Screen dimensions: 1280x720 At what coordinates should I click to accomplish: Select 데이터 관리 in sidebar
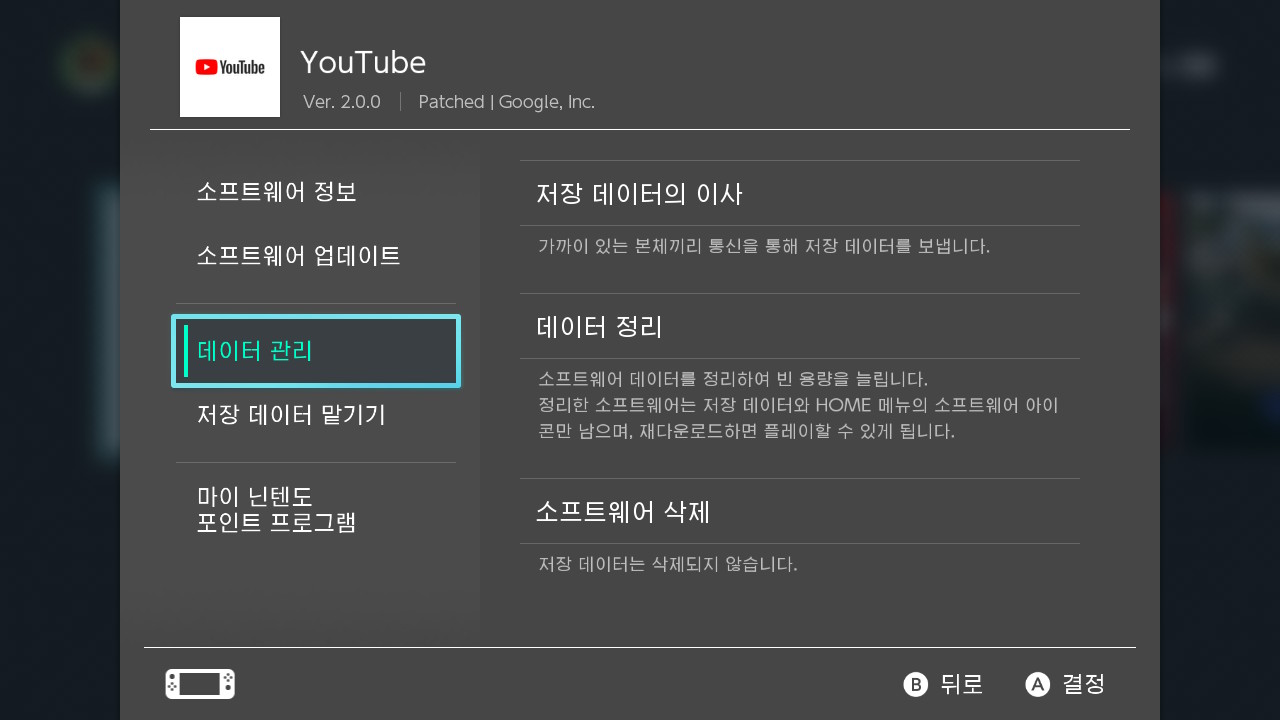coord(316,351)
